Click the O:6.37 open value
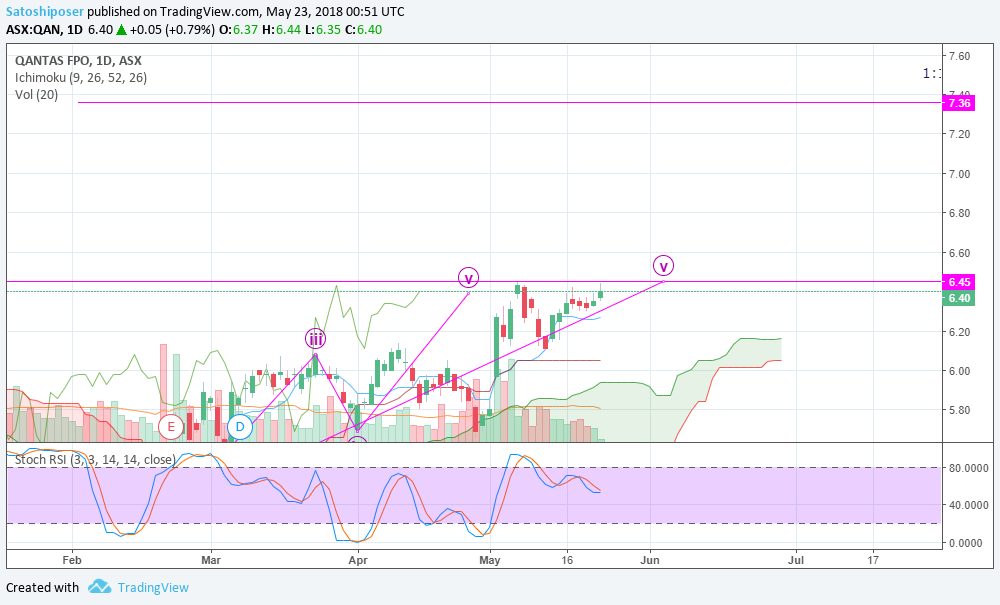The image size is (1000, 605). [x=239, y=29]
